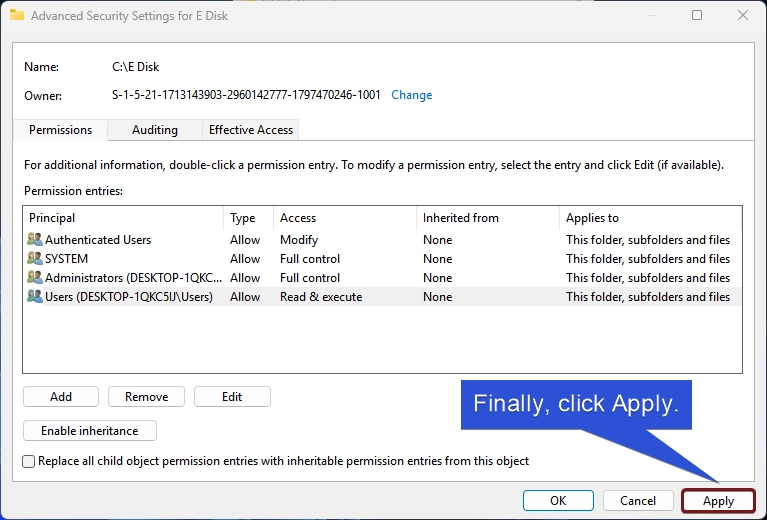767x520 pixels.
Task: Click the Users principal group icon
Action: [x=35, y=296]
